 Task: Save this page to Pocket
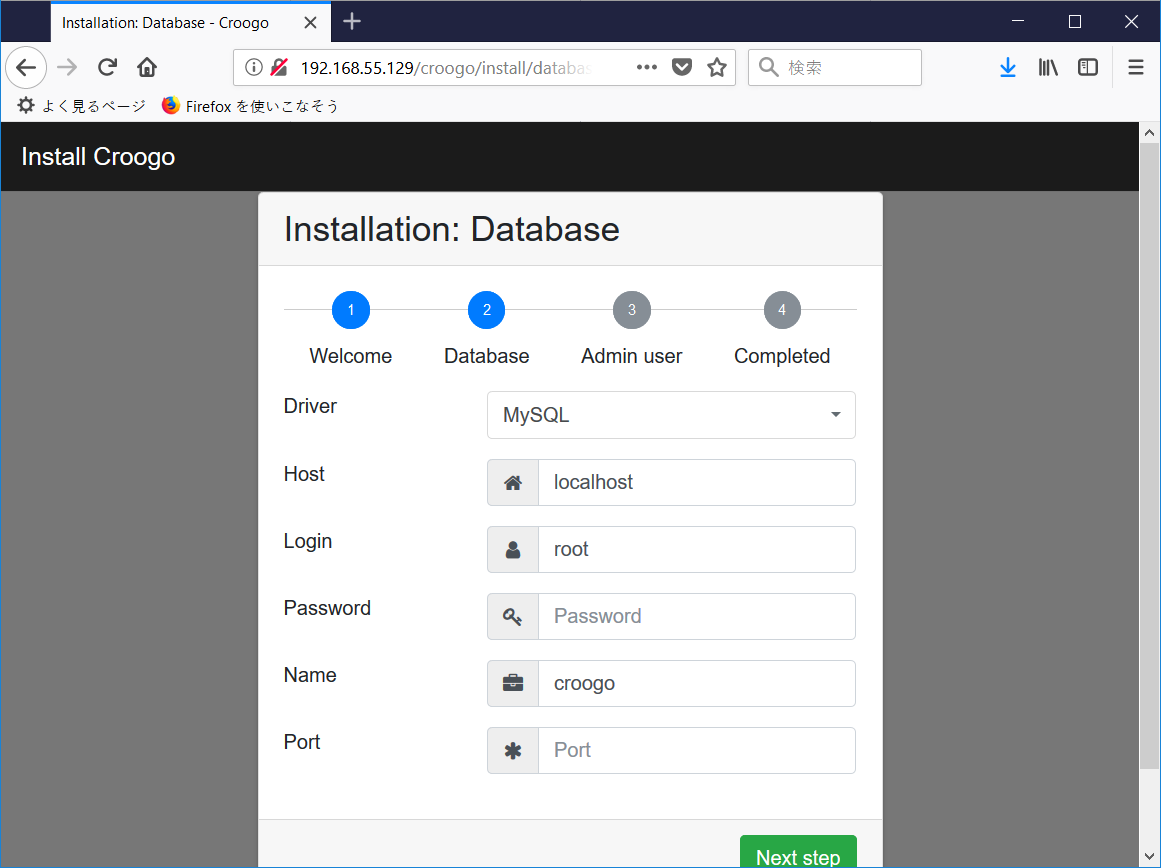point(682,67)
